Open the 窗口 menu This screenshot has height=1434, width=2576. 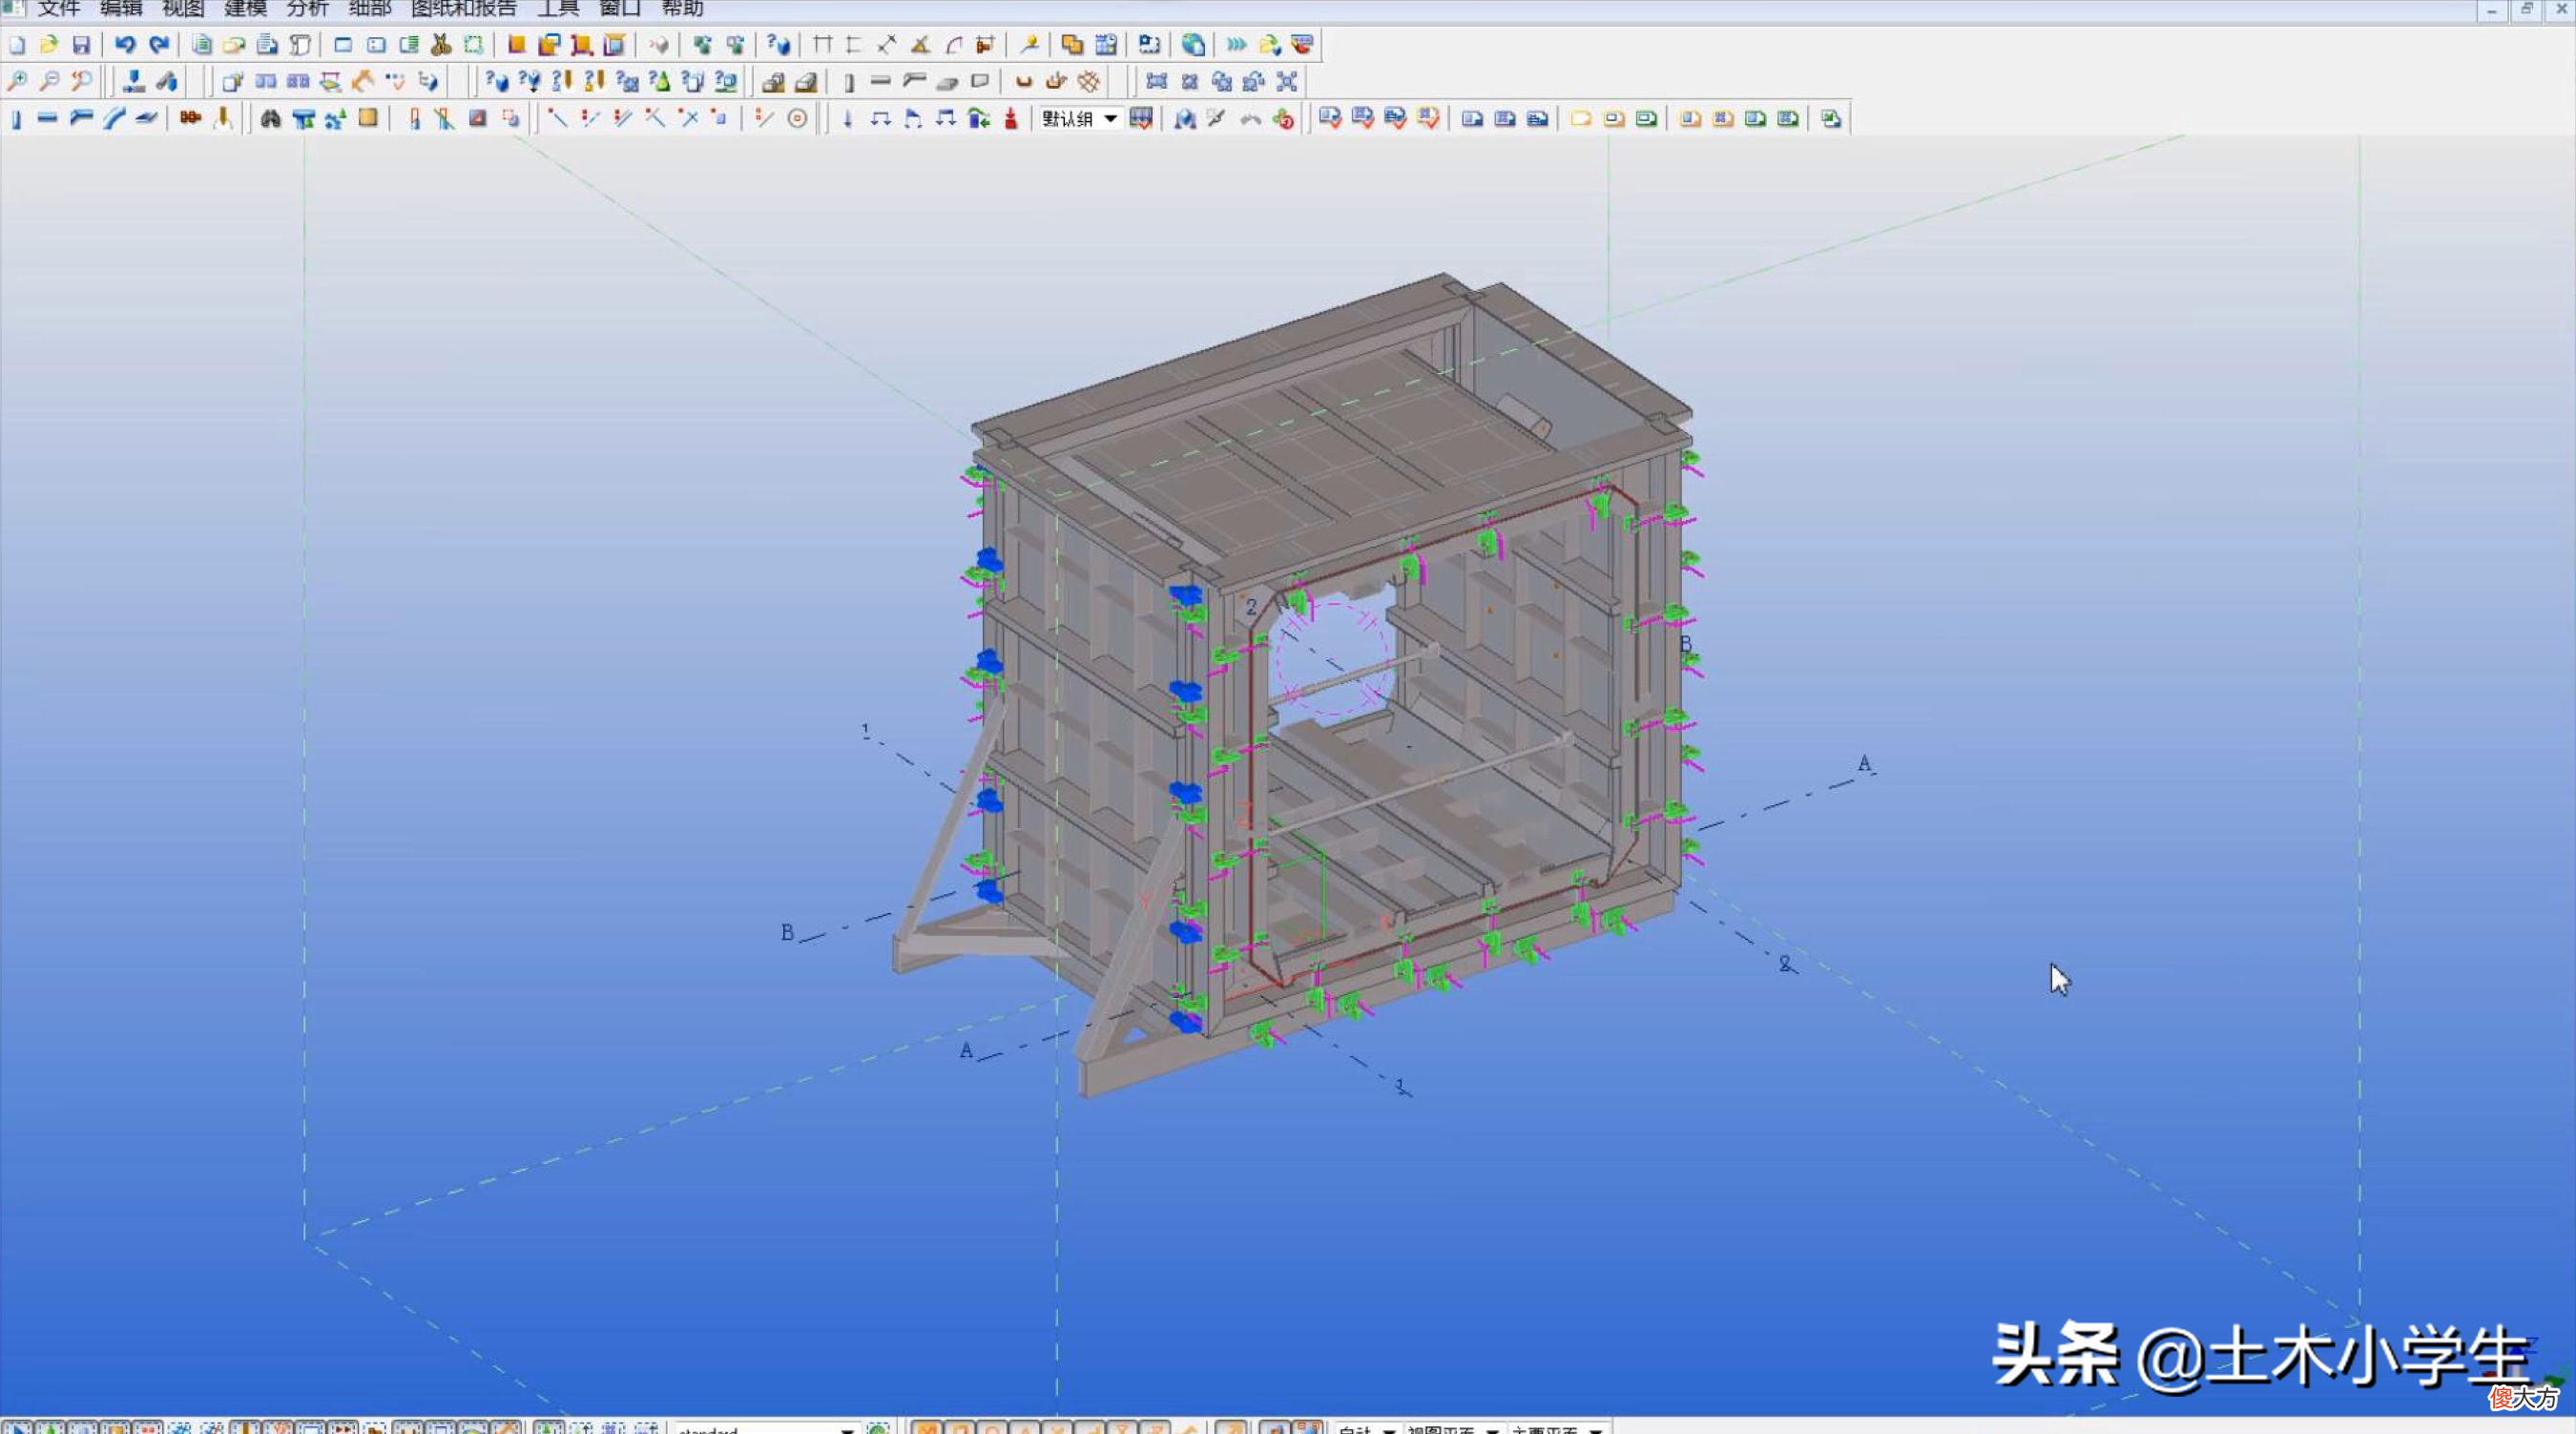point(620,8)
